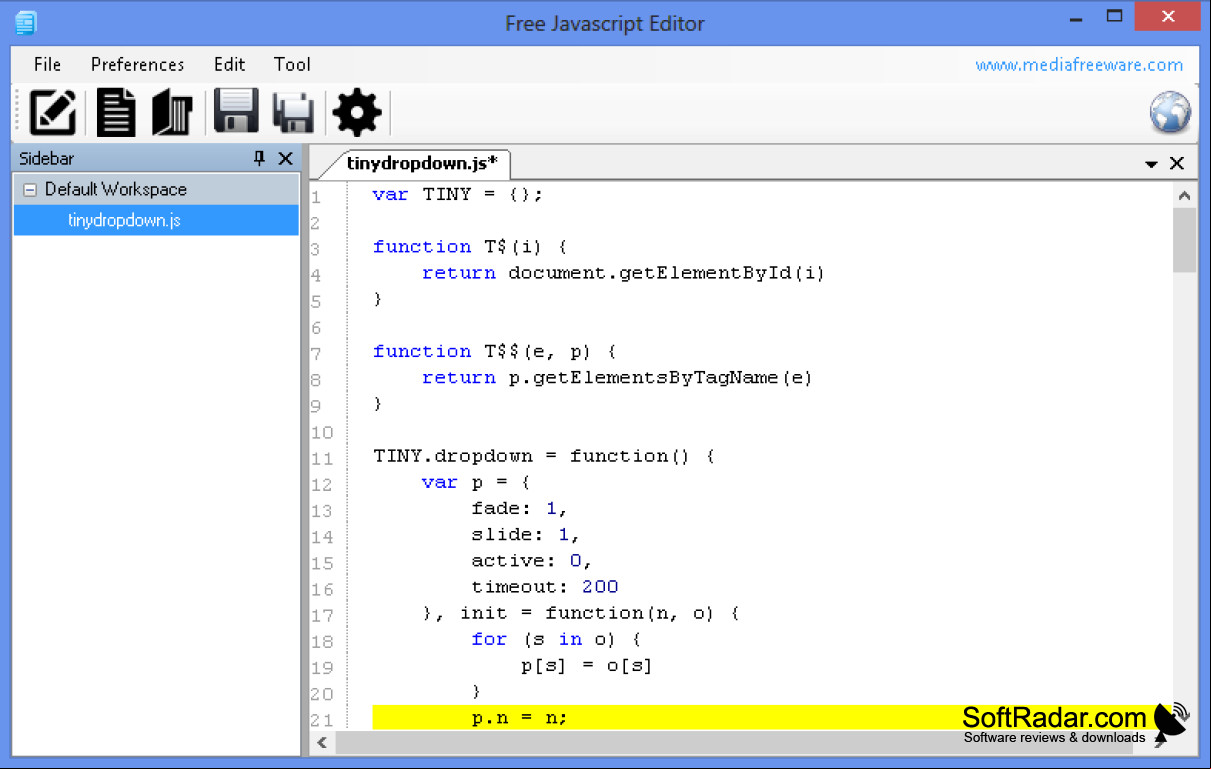Collapse the Default Workspace tree node
The width and height of the screenshot is (1211, 769).
pyautogui.click(x=29, y=189)
